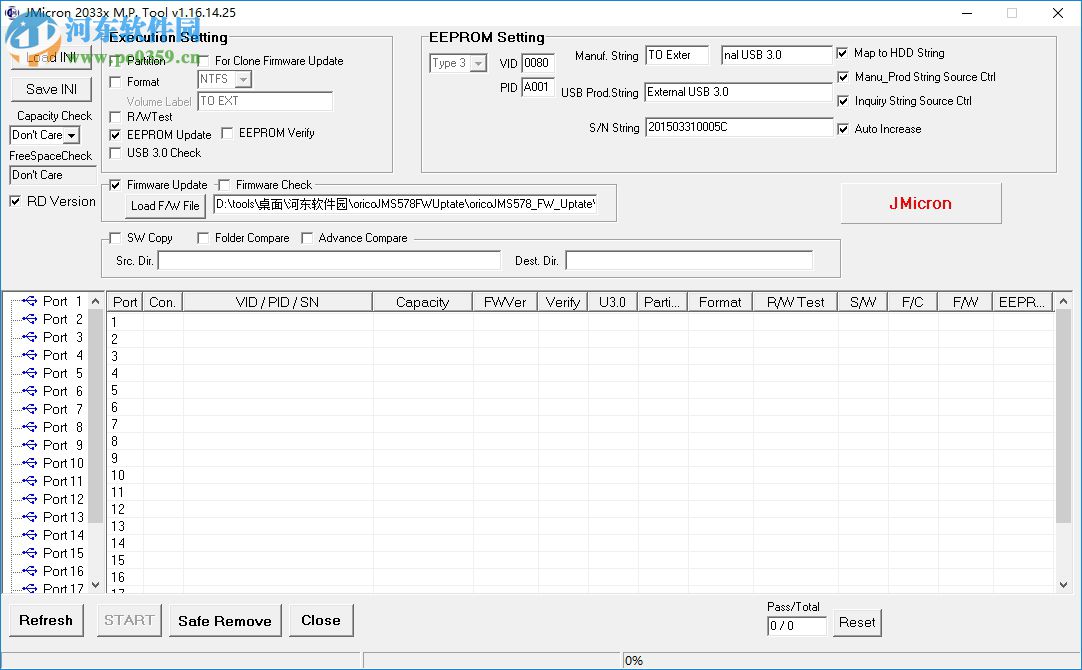The width and height of the screenshot is (1082, 670).
Task: Click the Format column header
Action: pos(720,302)
